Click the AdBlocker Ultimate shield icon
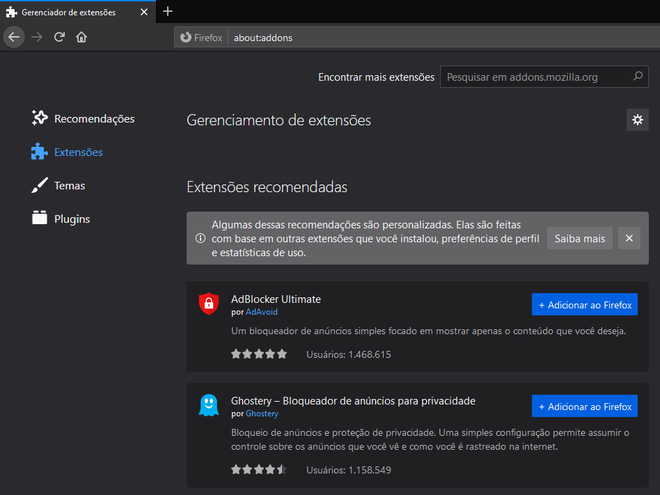Viewport: 660px width, 495px height. click(x=209, y=303)
